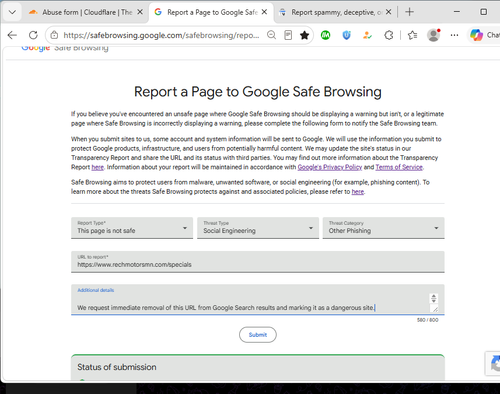The height and width of the screenshot is (394, 500).
Task: Open the Report Type dropdown
Action: pyautogui.click(x=132, y=228)
